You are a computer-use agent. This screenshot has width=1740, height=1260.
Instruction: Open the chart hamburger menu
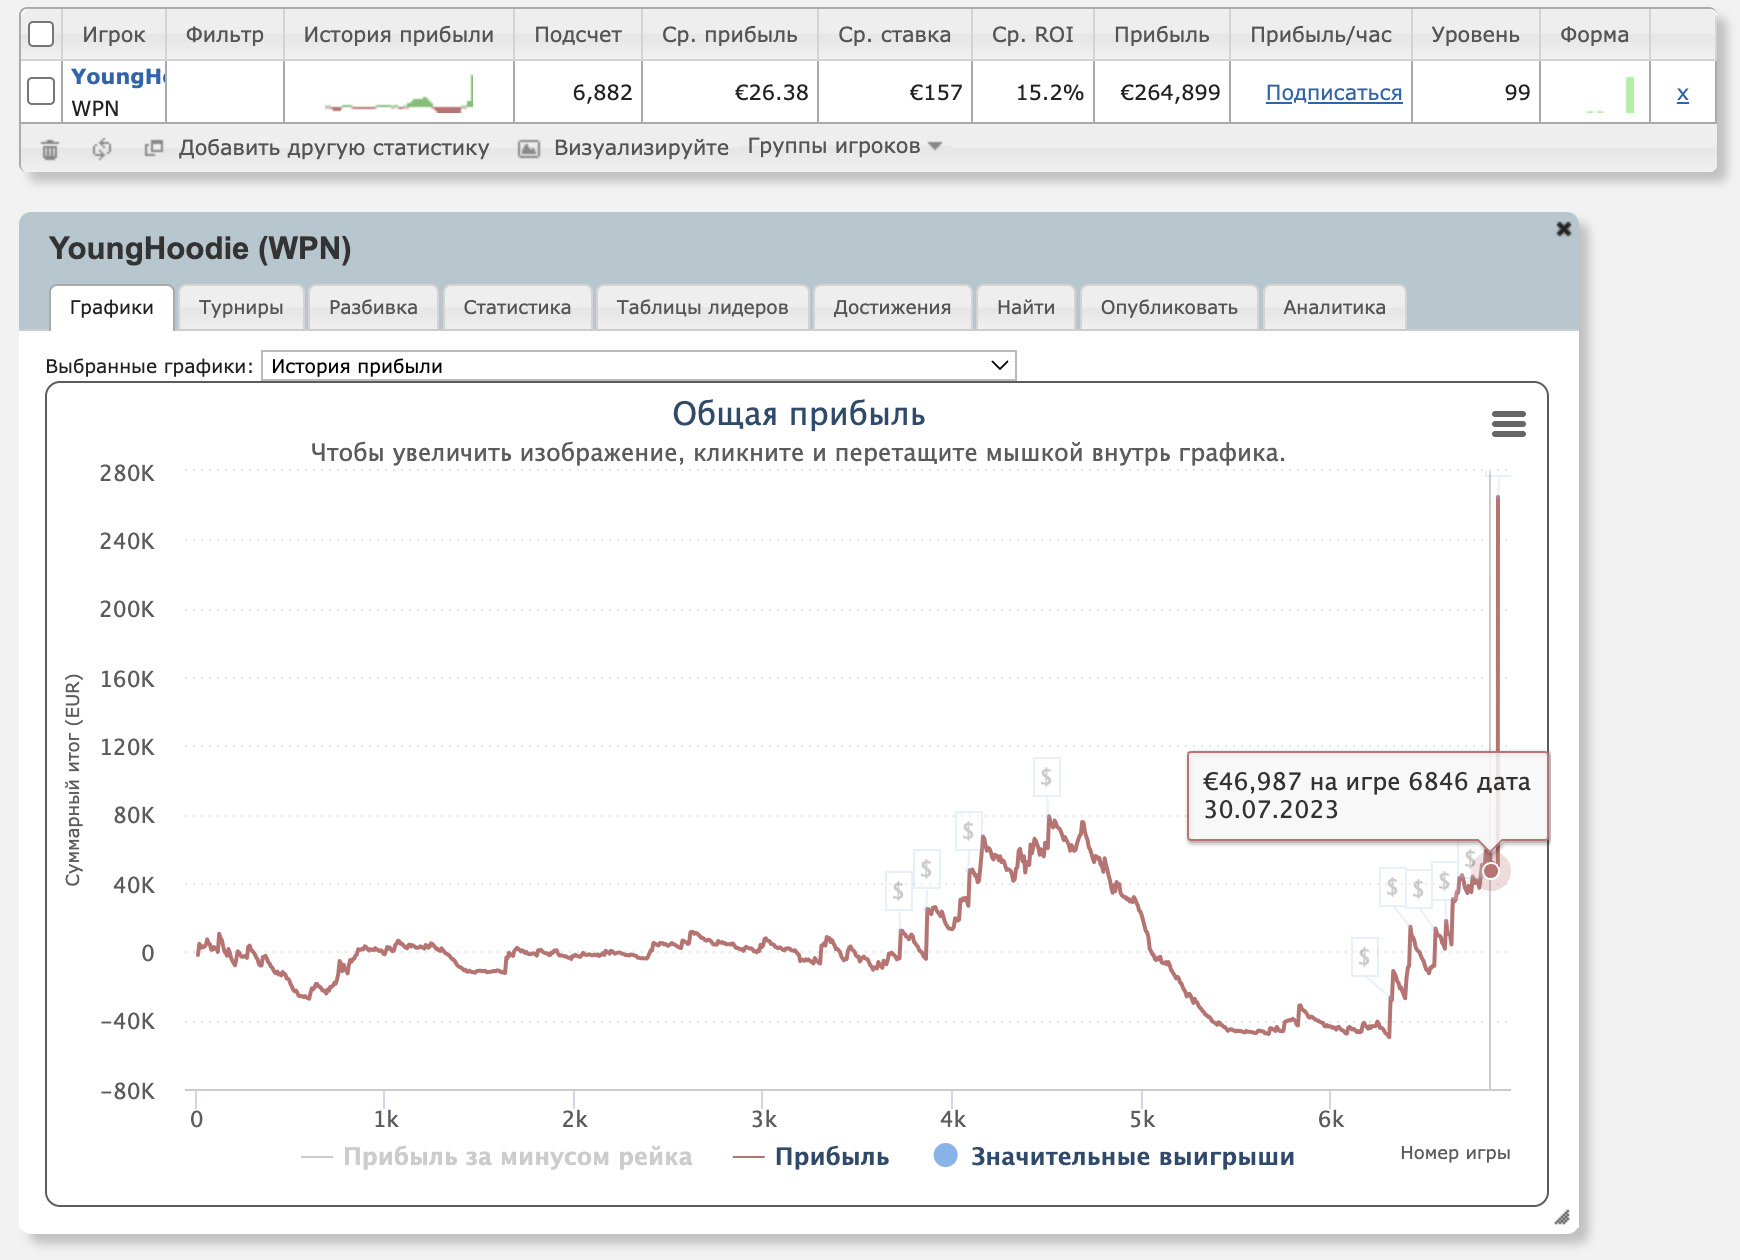tap(1508, 424)
